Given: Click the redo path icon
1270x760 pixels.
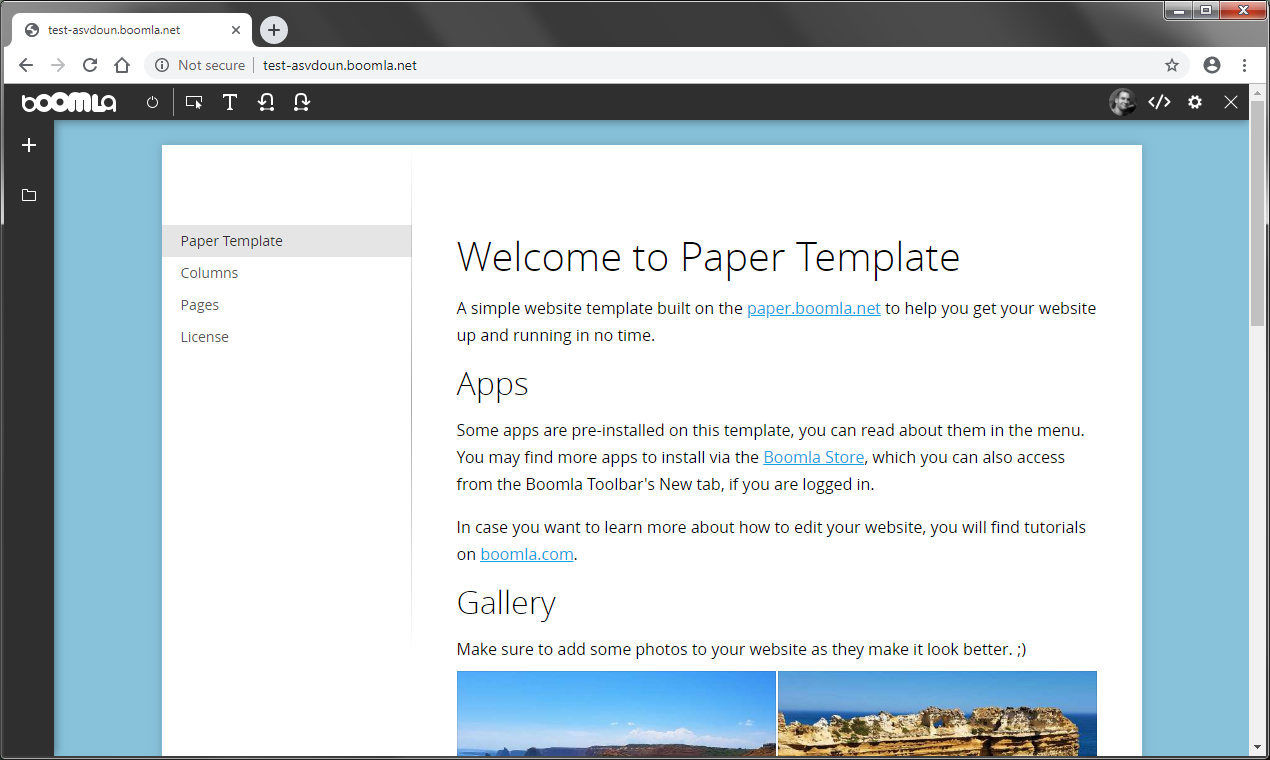Looking at the screenshot, I should (302, 102).
